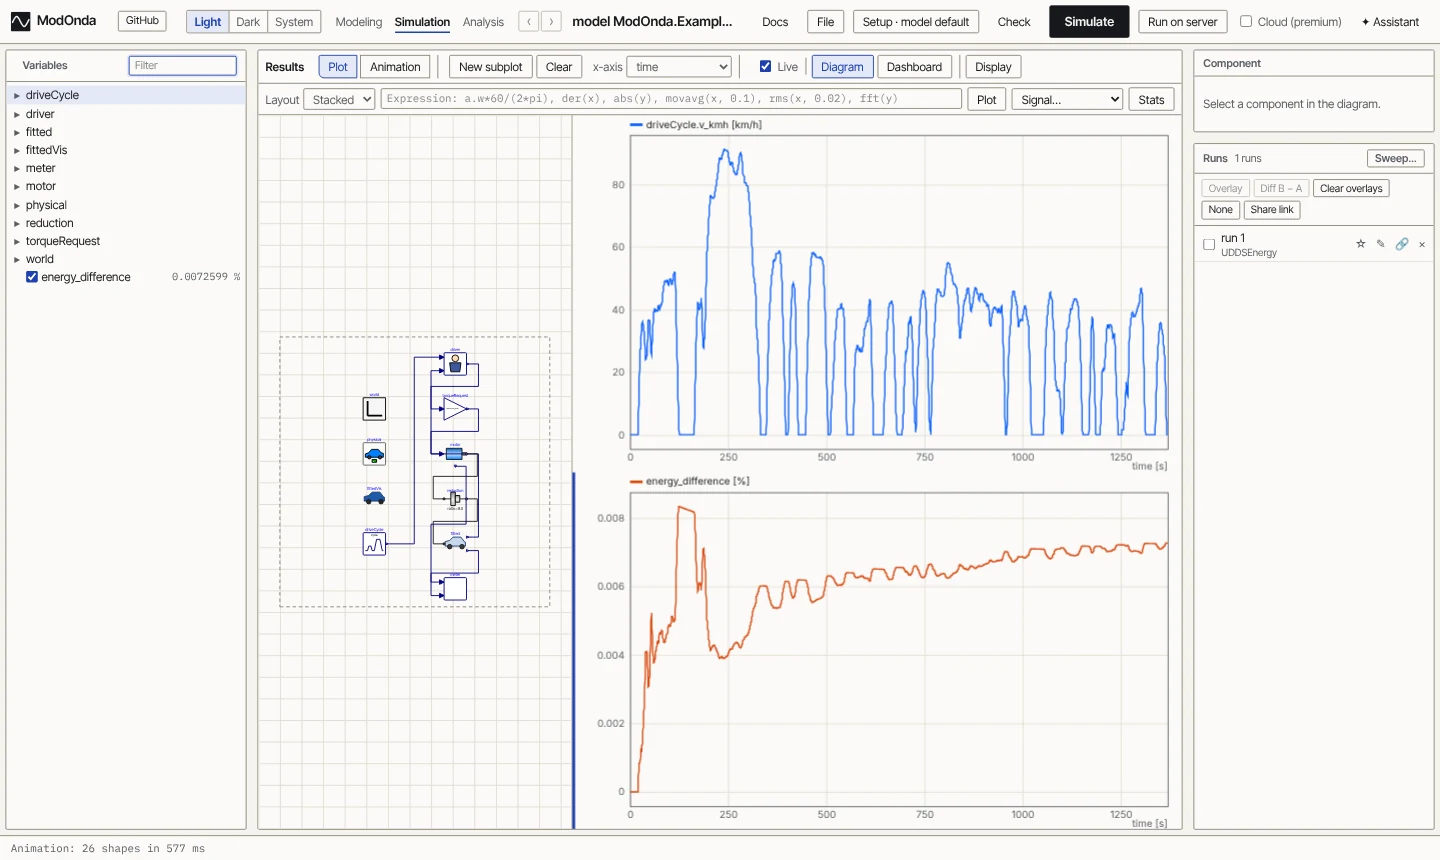
Task: Select the torqueRequest gain triangle block
Action: click(x=455, y=408)
